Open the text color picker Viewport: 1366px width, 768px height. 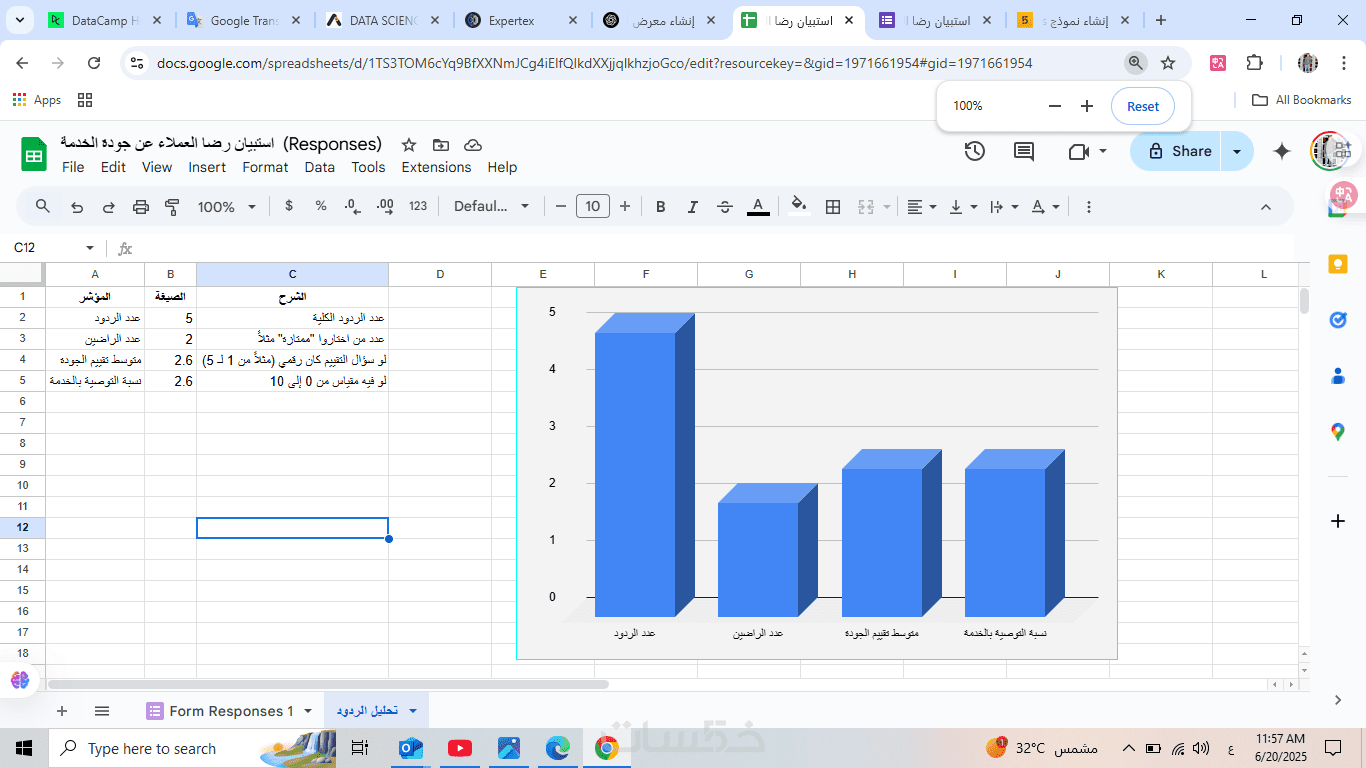click(759, 207)
